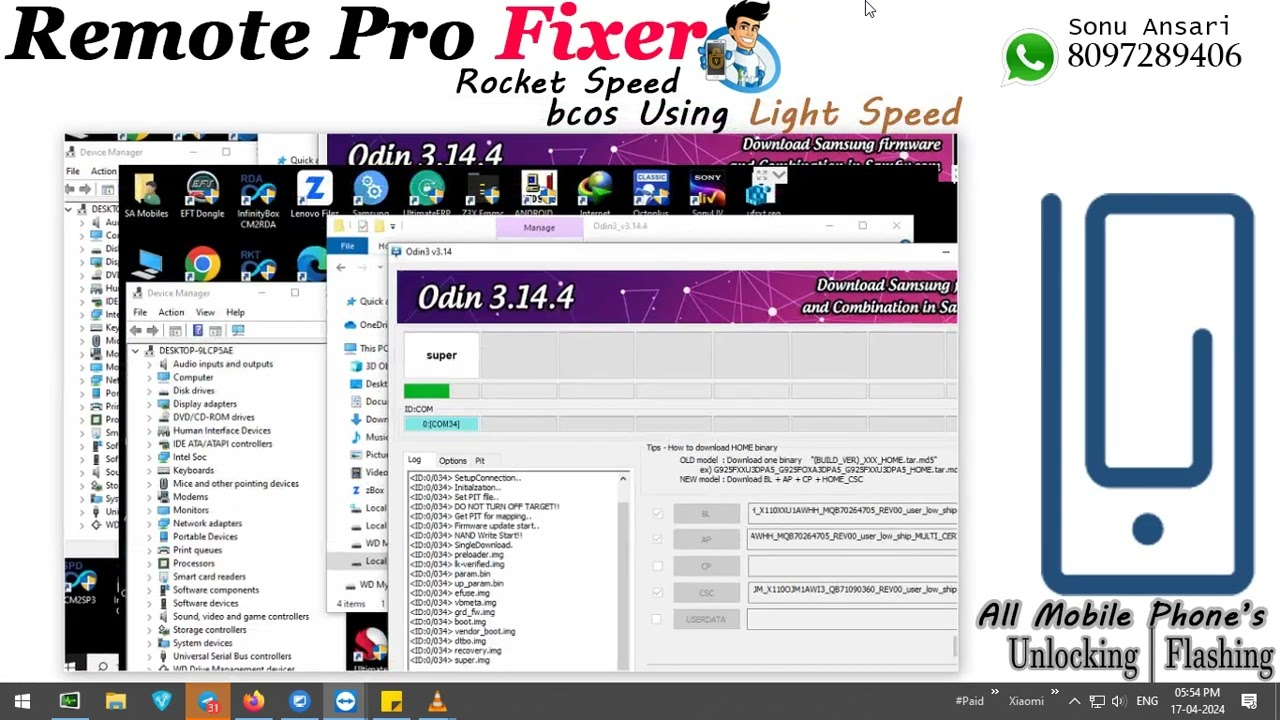Image resolution: width=1280 pixels, height=720 pixels.
Task: Open Sticky Notes from the taskbar
Action: [391, 701]
